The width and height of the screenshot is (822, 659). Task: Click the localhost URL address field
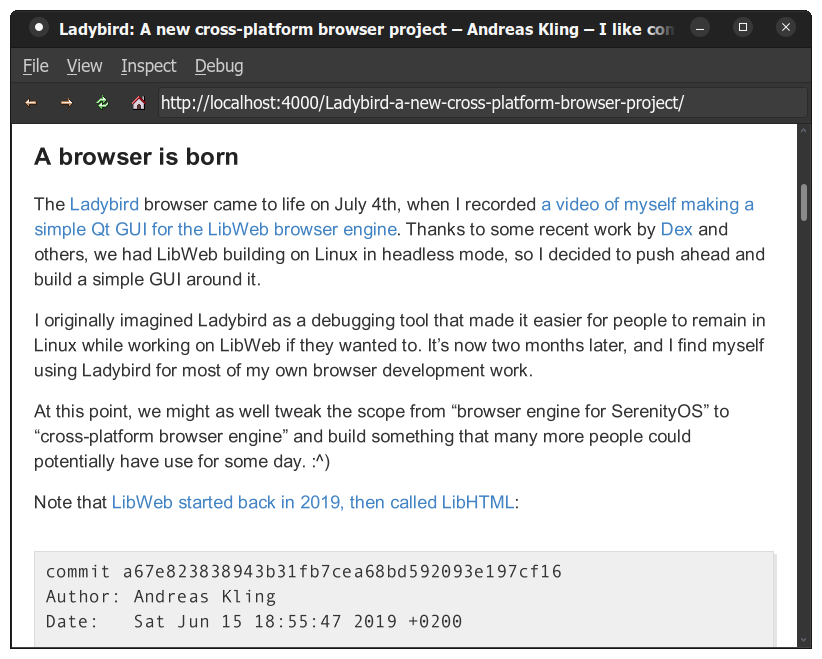pyautogui.click(x=480, y=103)
